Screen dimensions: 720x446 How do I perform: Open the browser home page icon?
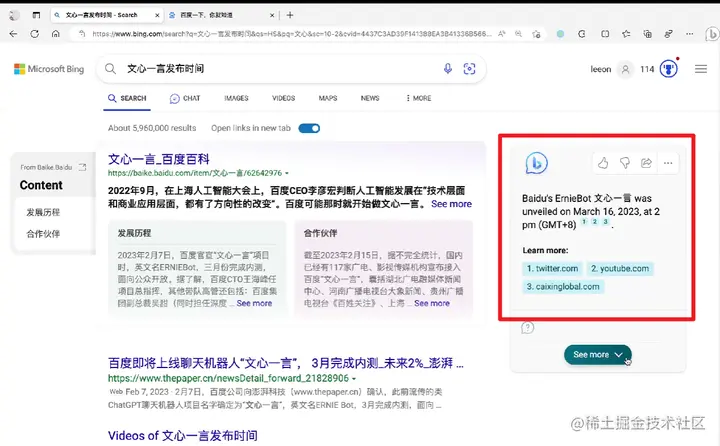[56, 34]
